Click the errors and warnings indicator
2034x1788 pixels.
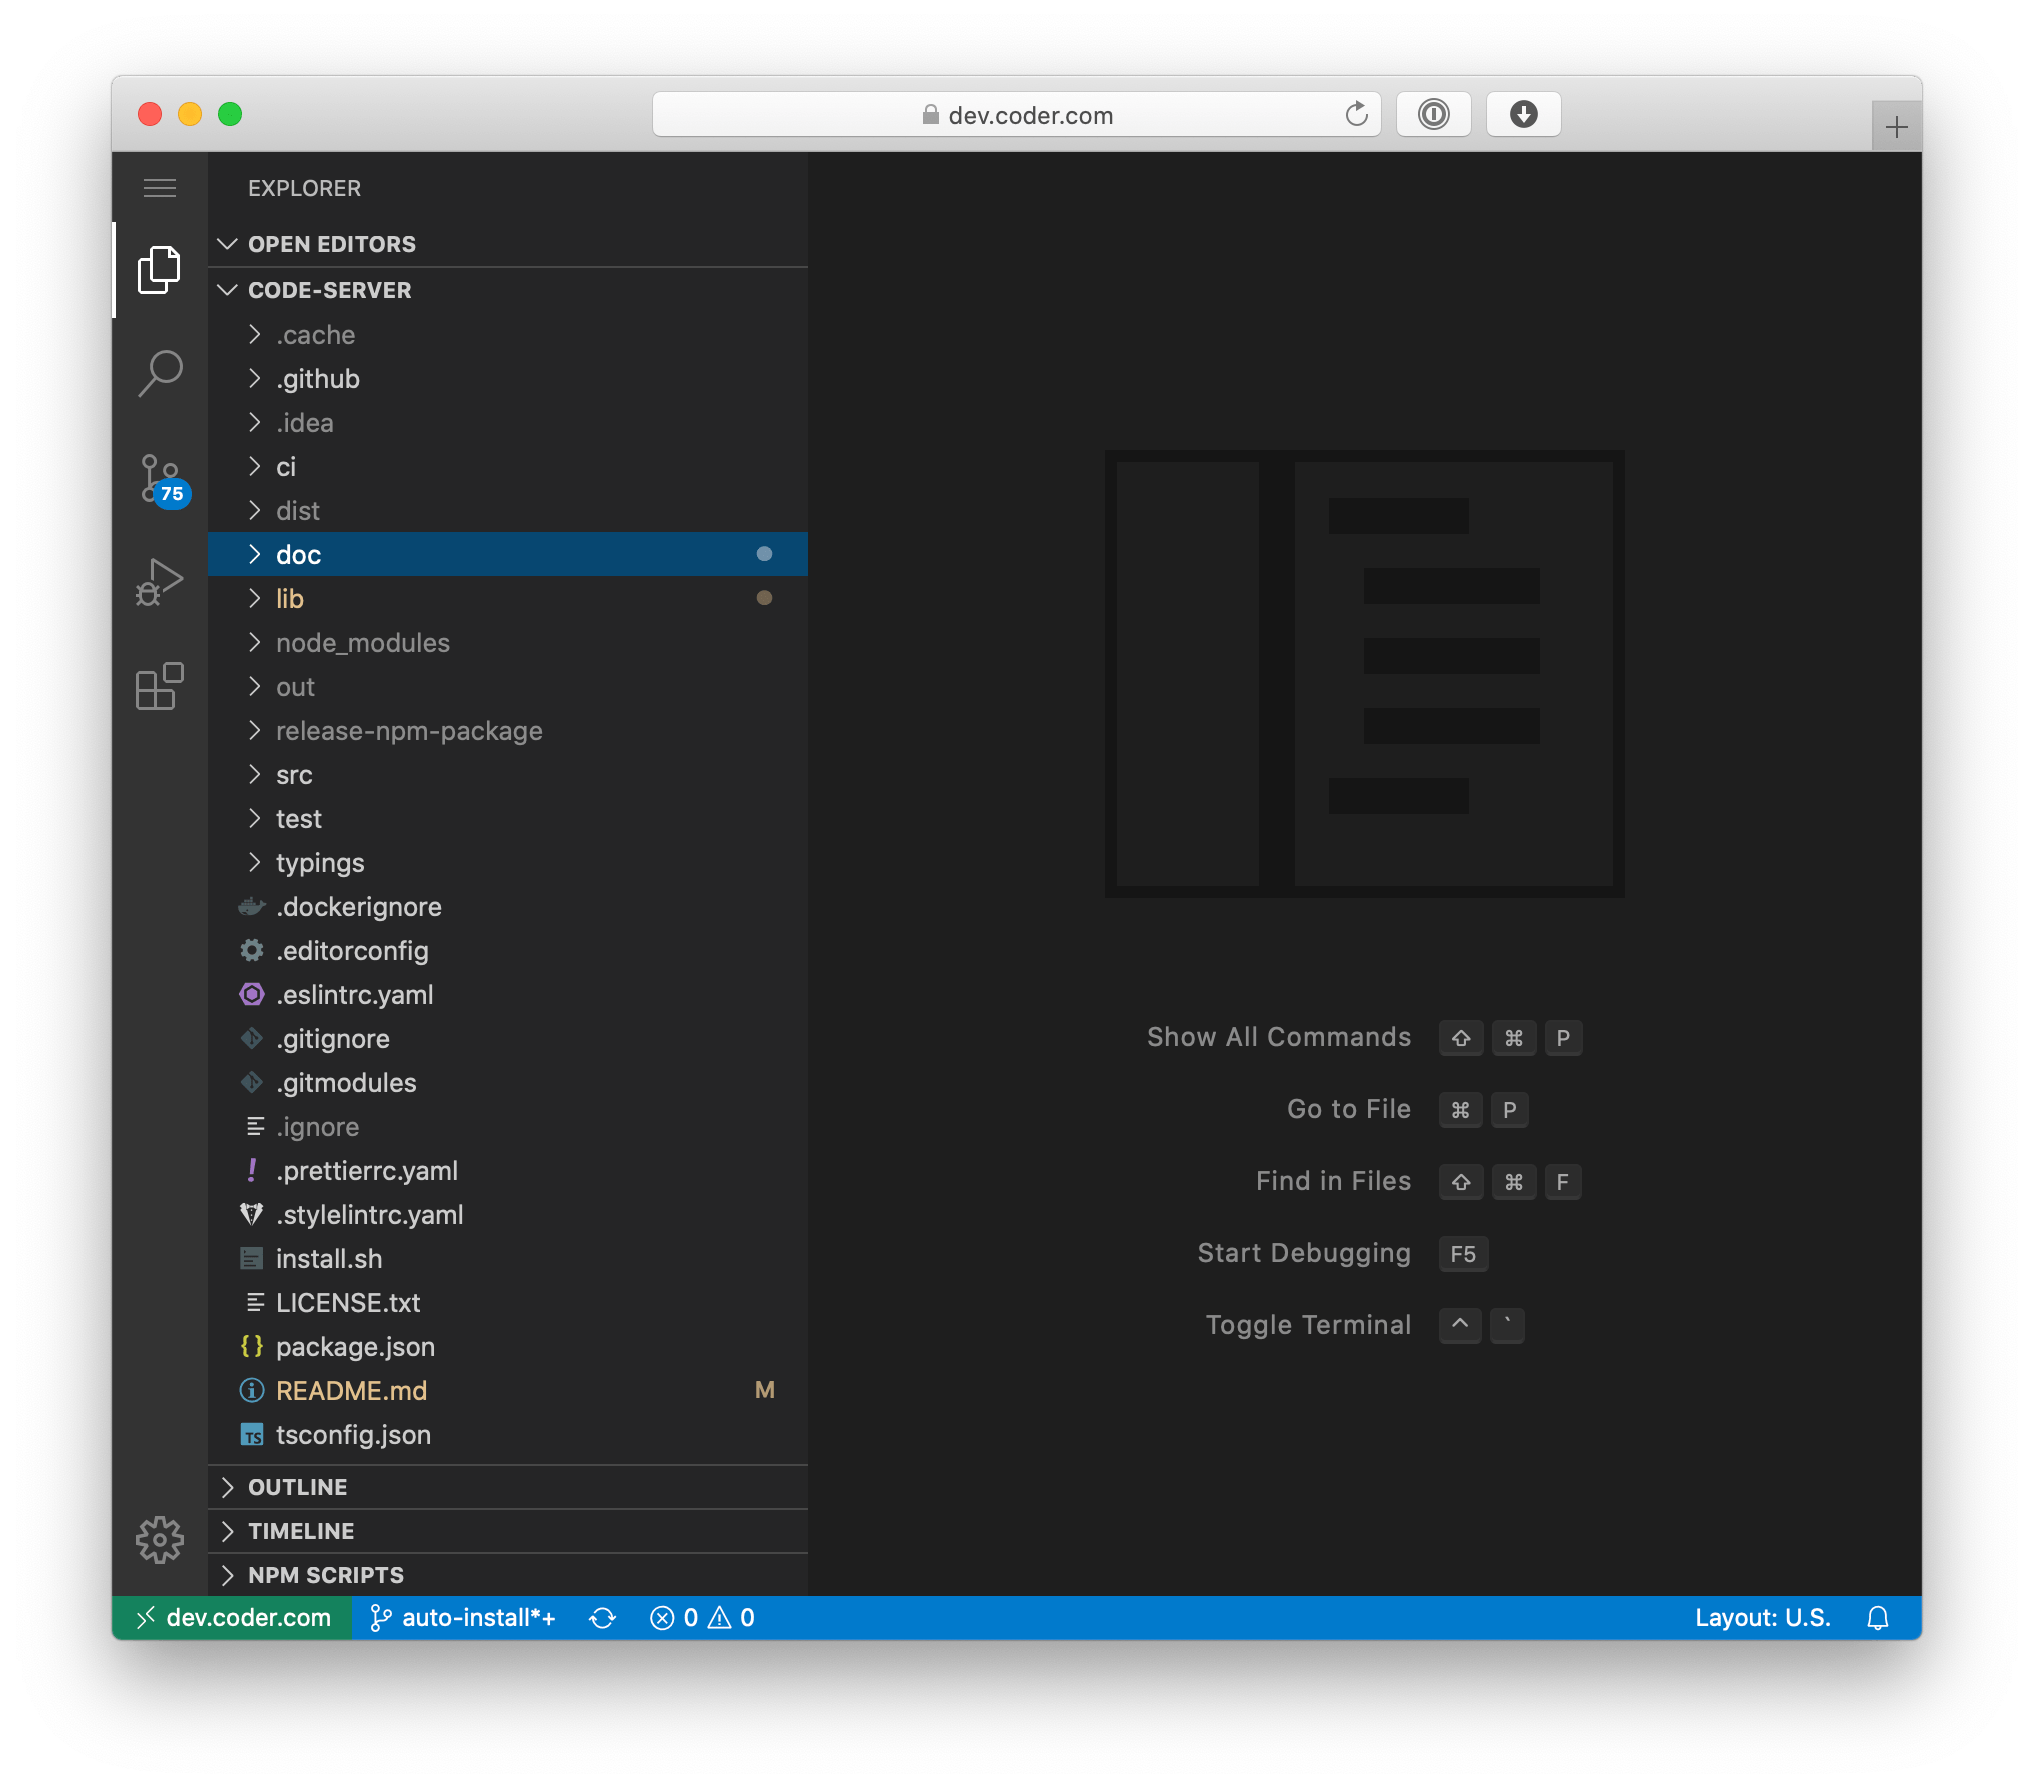[700, 1617]
